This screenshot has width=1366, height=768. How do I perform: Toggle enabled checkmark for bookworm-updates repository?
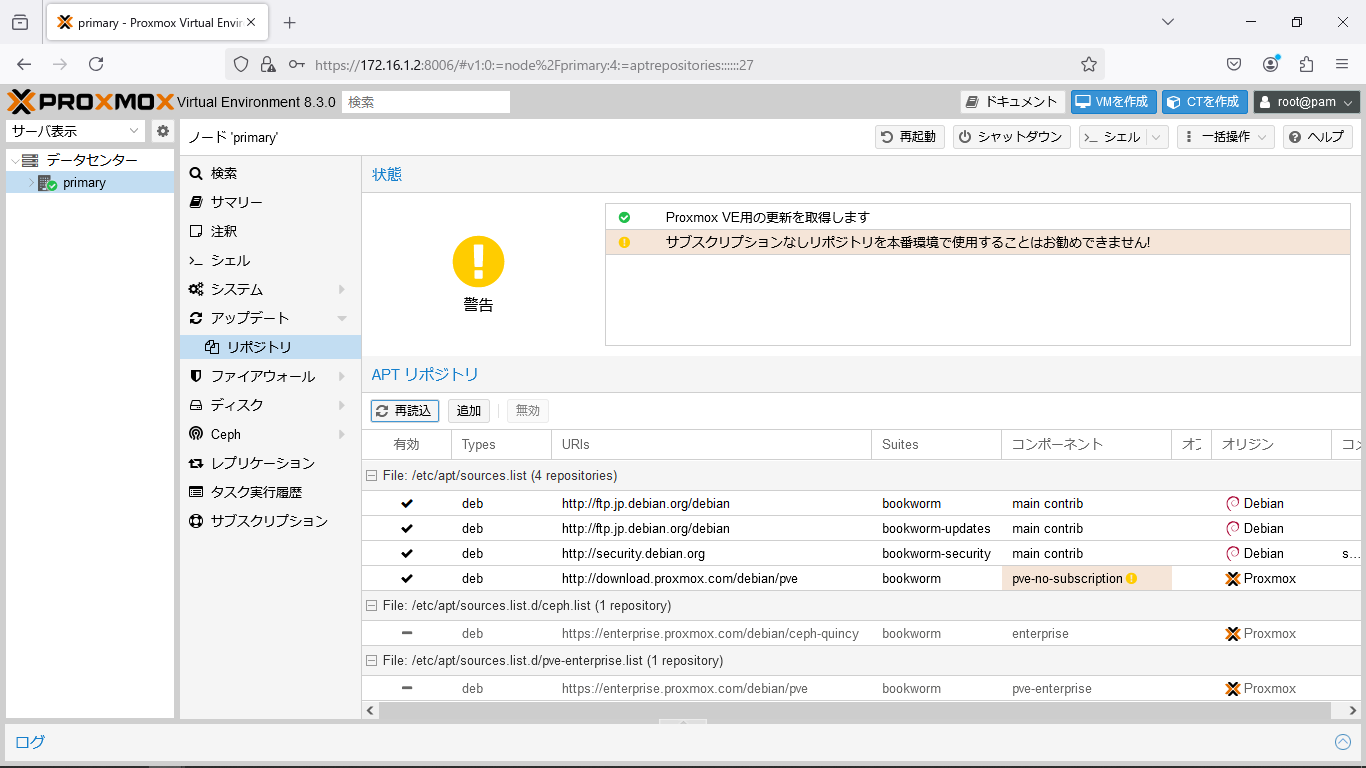pos(407,528)
